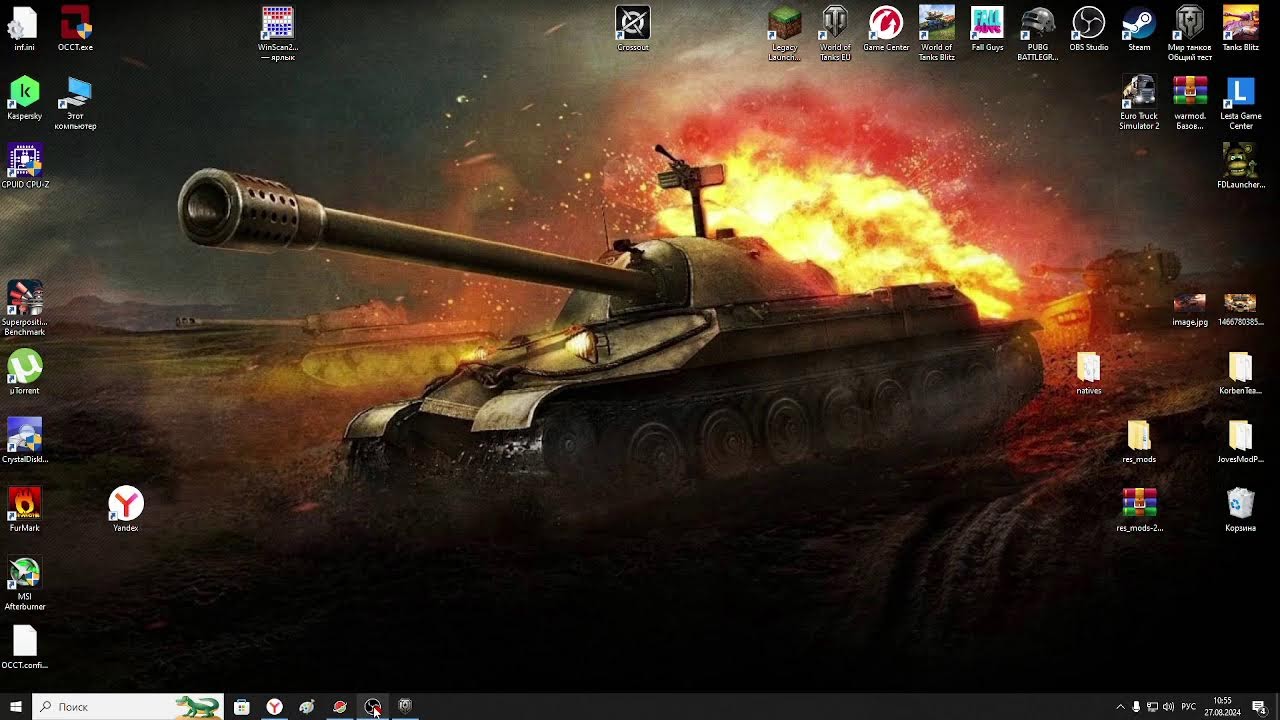The image size is (1280, 720).
Task: Open the red planet app in taskbar
Action: tap(340, 706)
